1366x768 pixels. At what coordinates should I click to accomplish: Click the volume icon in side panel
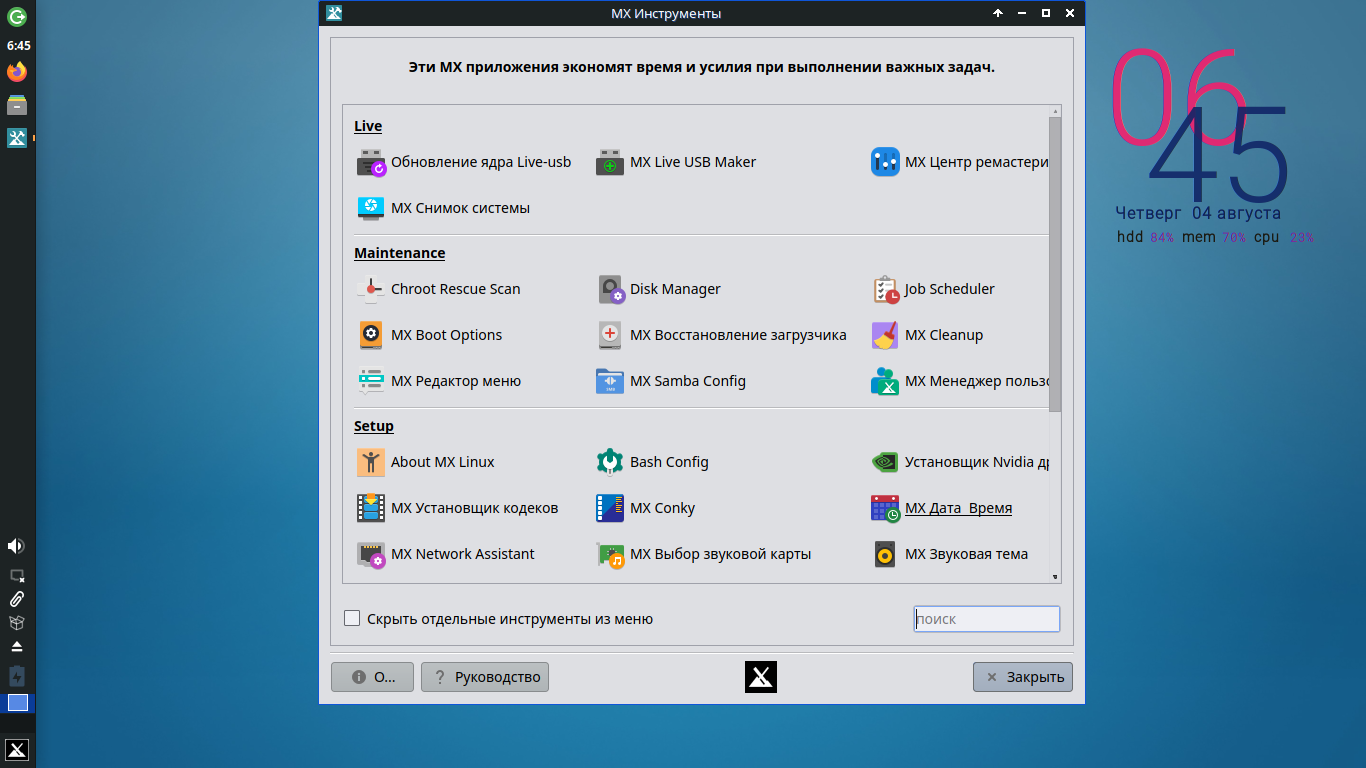16,546
